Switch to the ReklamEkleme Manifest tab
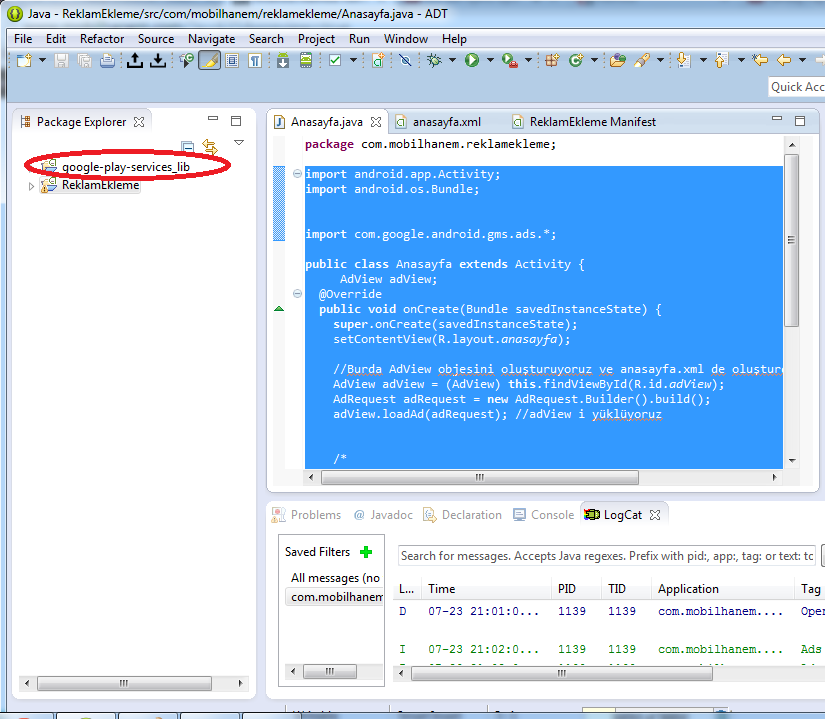This screenshot has width=825, height=719. (x=592, y=122)
